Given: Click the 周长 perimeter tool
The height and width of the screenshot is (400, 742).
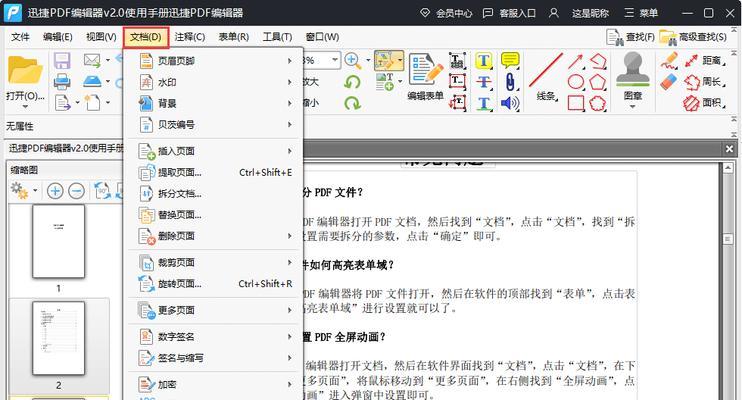Looking at the screenshot, I should tap(704, 82).
